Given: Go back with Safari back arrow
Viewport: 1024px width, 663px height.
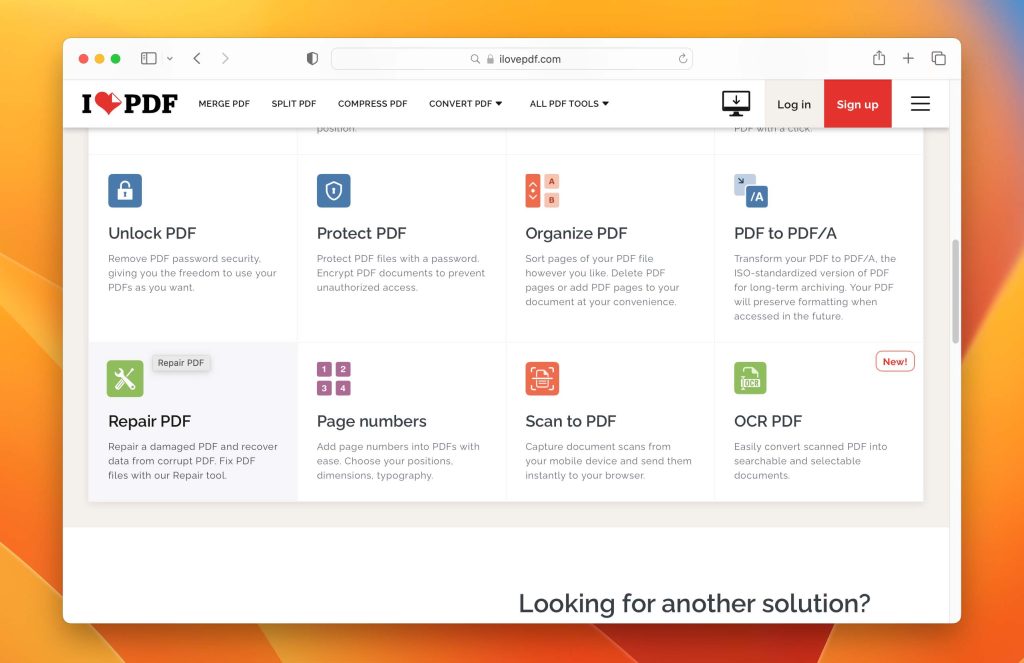Looking at the screenshot, I should (x=197, y=58).
